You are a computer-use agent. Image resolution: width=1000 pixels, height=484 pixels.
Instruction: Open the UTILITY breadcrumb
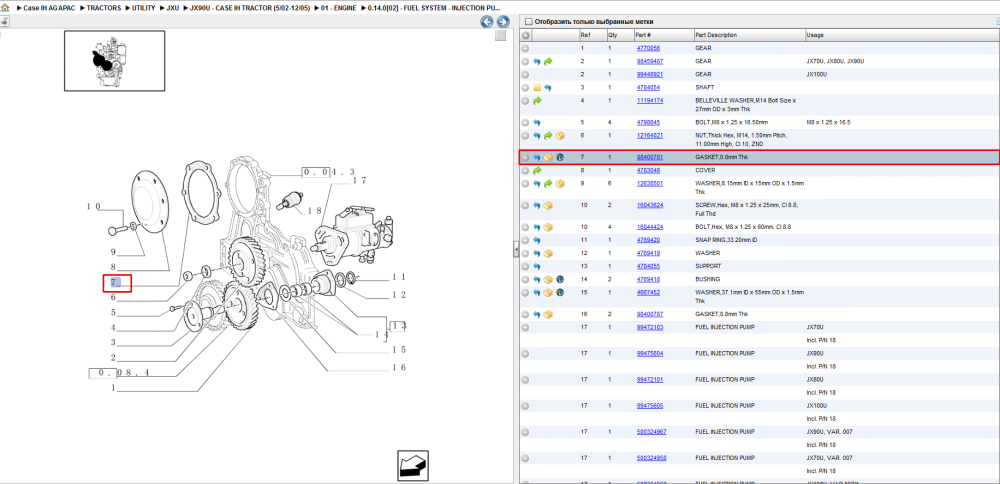pos(143,8)
